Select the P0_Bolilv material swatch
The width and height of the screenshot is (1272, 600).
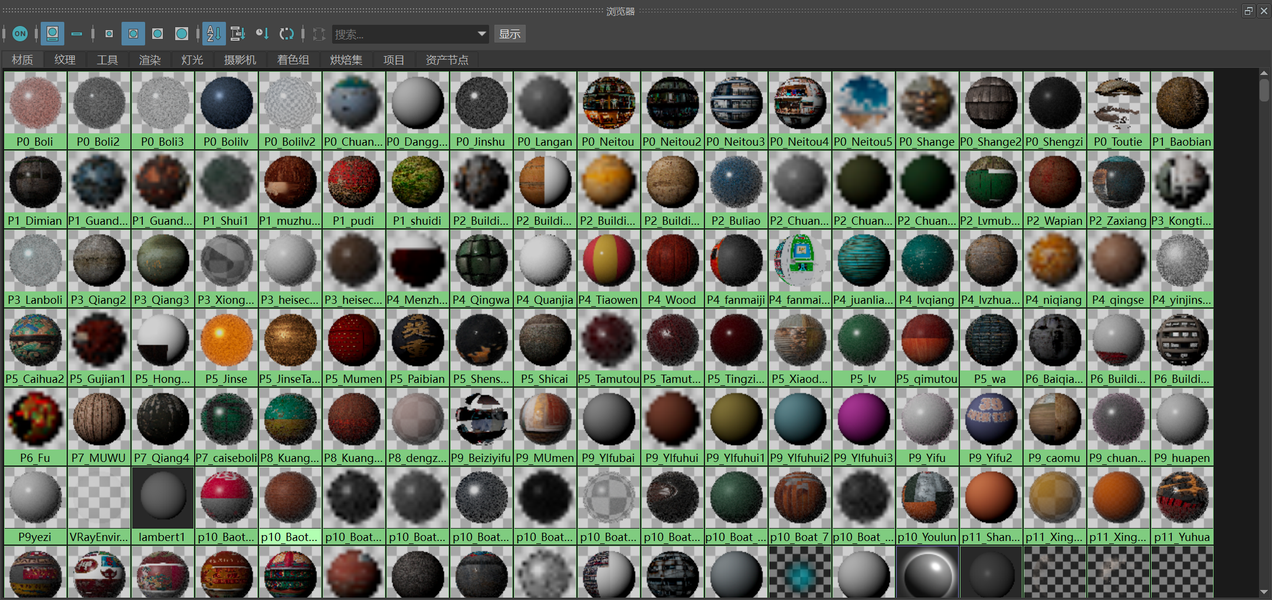[226, 110]
